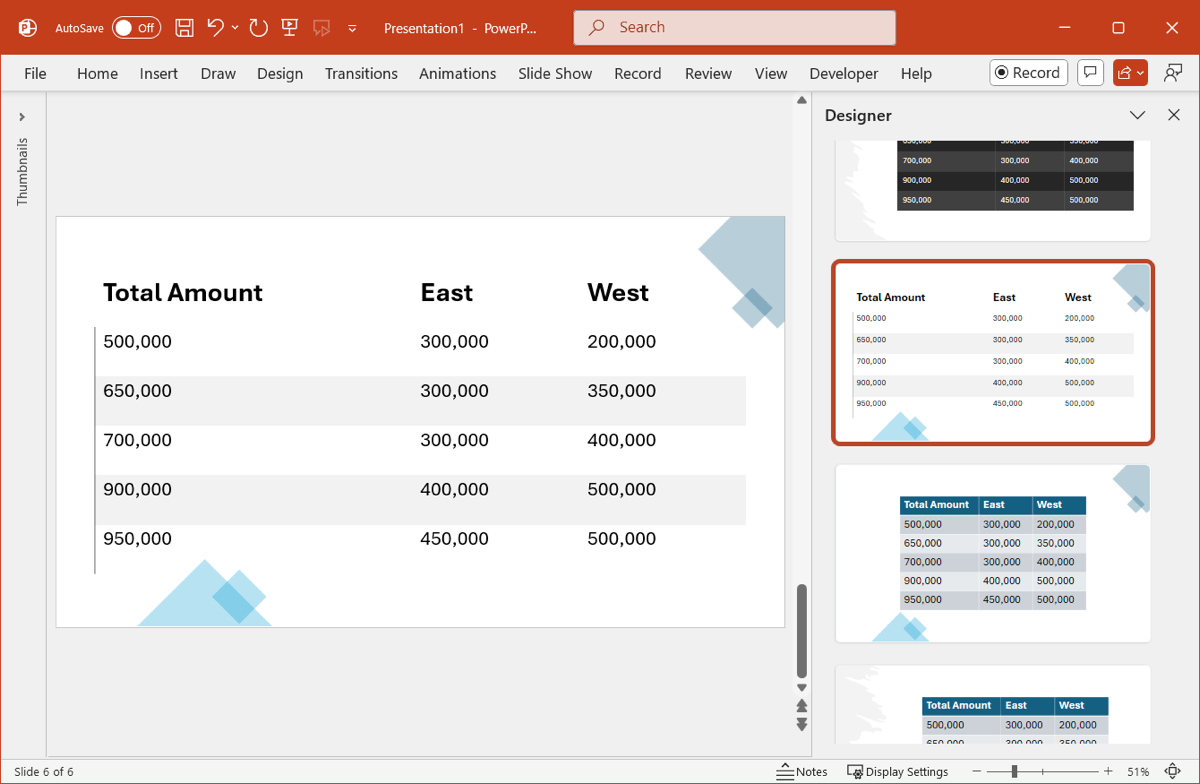Open Display Settings in status bar

(897, 772)
